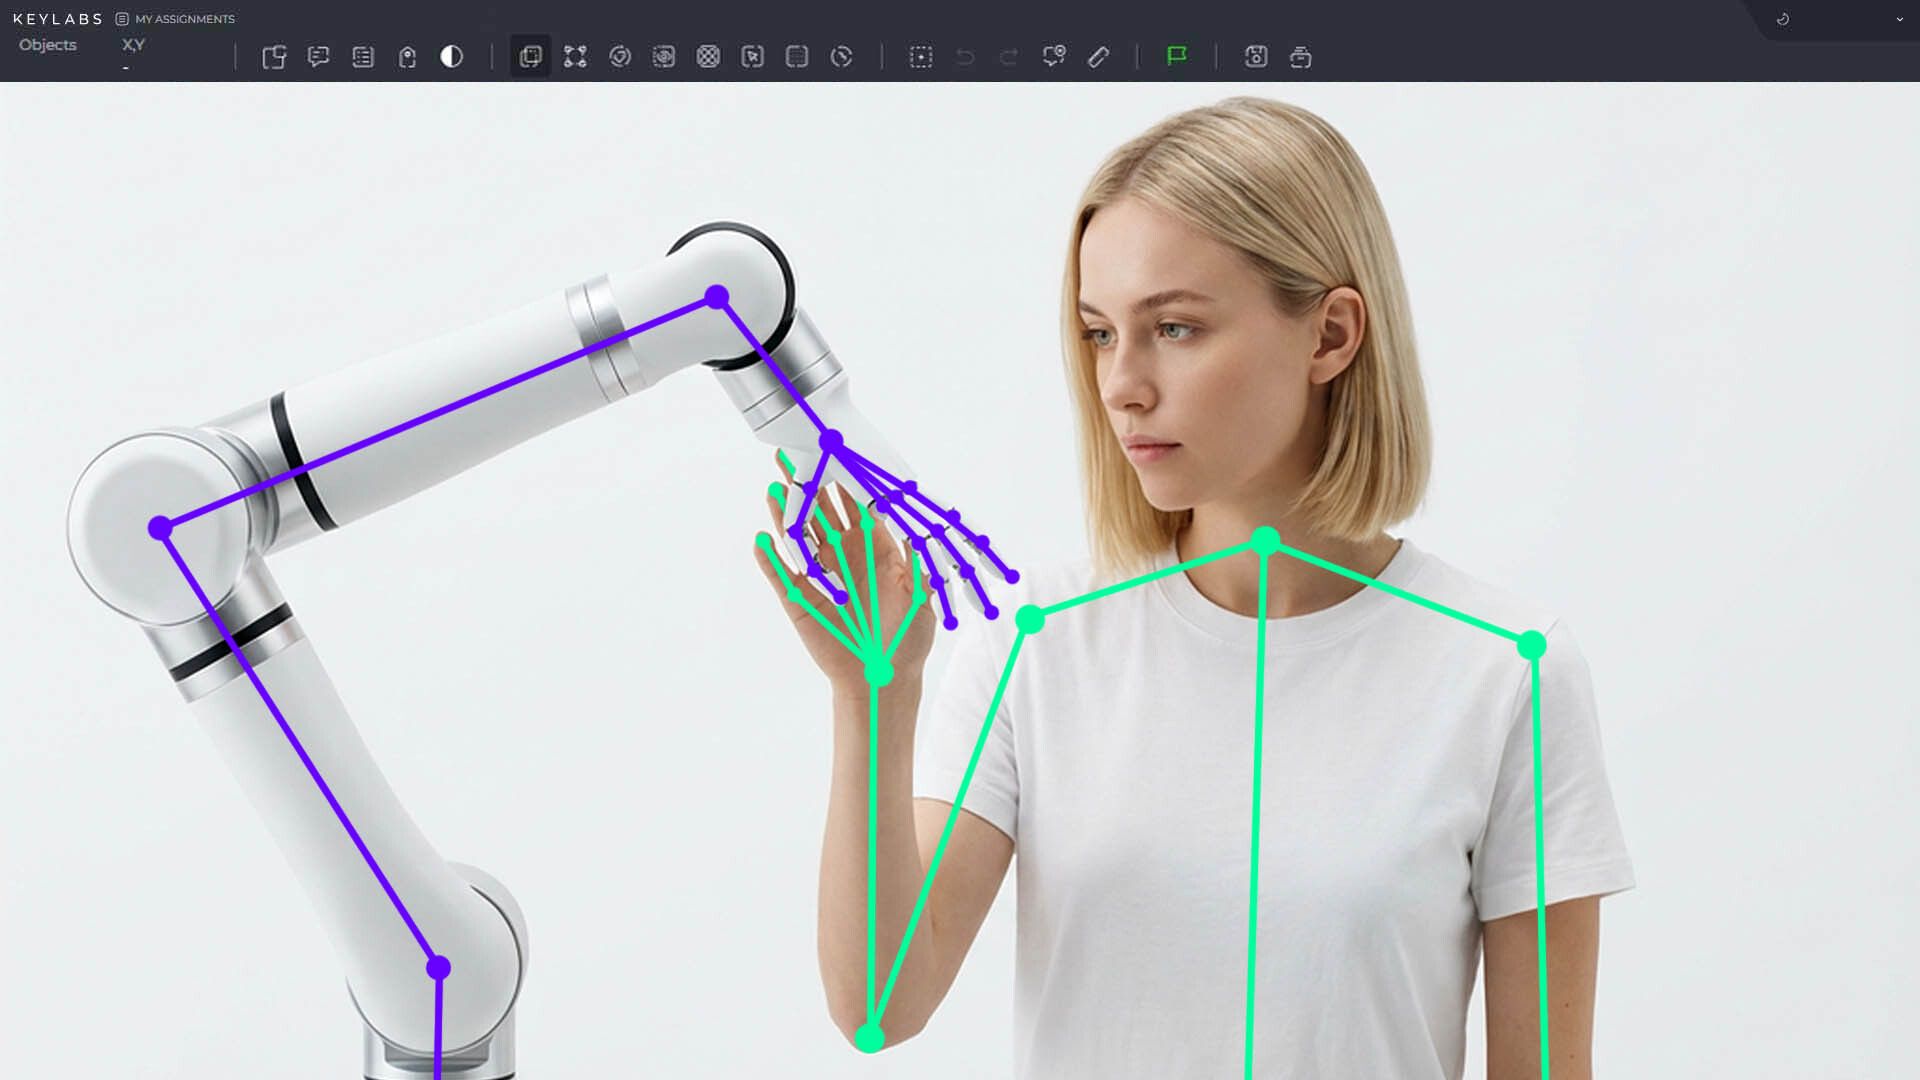The image size is (1920, 1080).
Task: Select the purple robot wrist keypoint
Action: coord(831,441)
